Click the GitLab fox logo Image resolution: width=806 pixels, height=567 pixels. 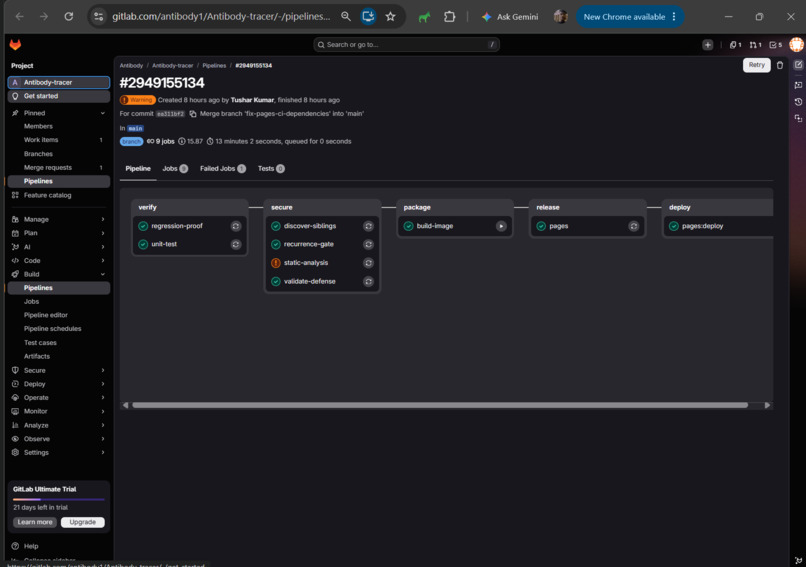[15, 45]
